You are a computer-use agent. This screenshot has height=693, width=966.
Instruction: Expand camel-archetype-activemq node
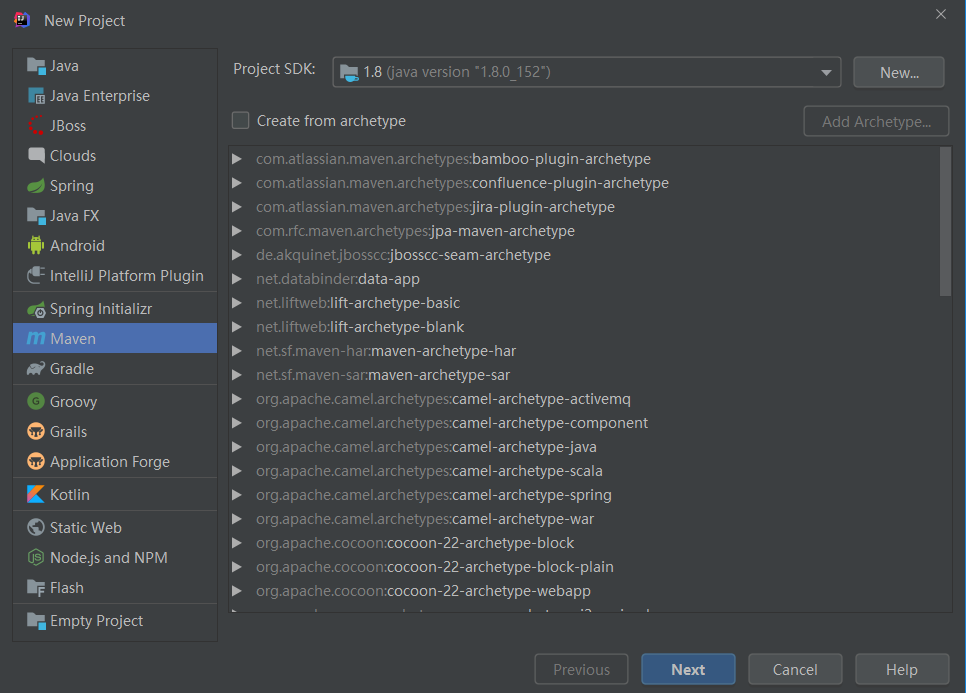point(237,399)
